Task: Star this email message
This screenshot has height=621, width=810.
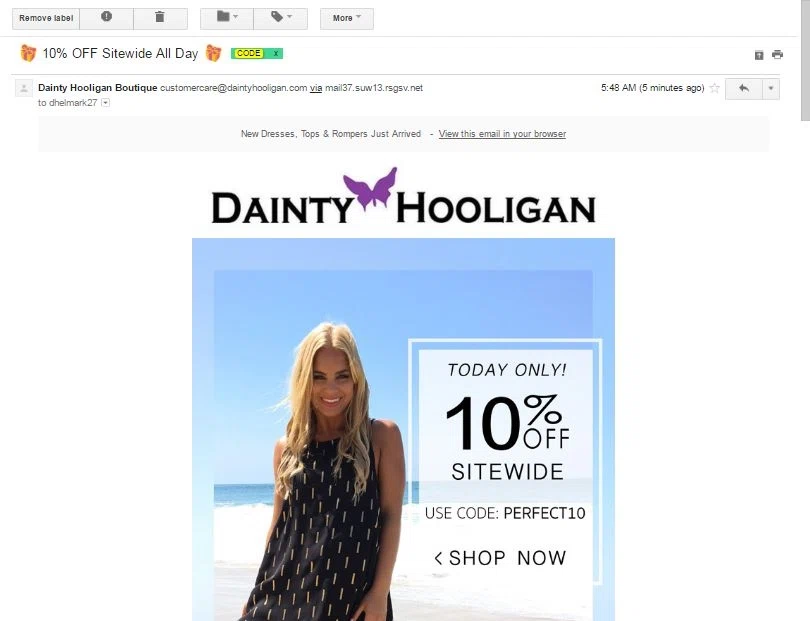Action: 714,88
